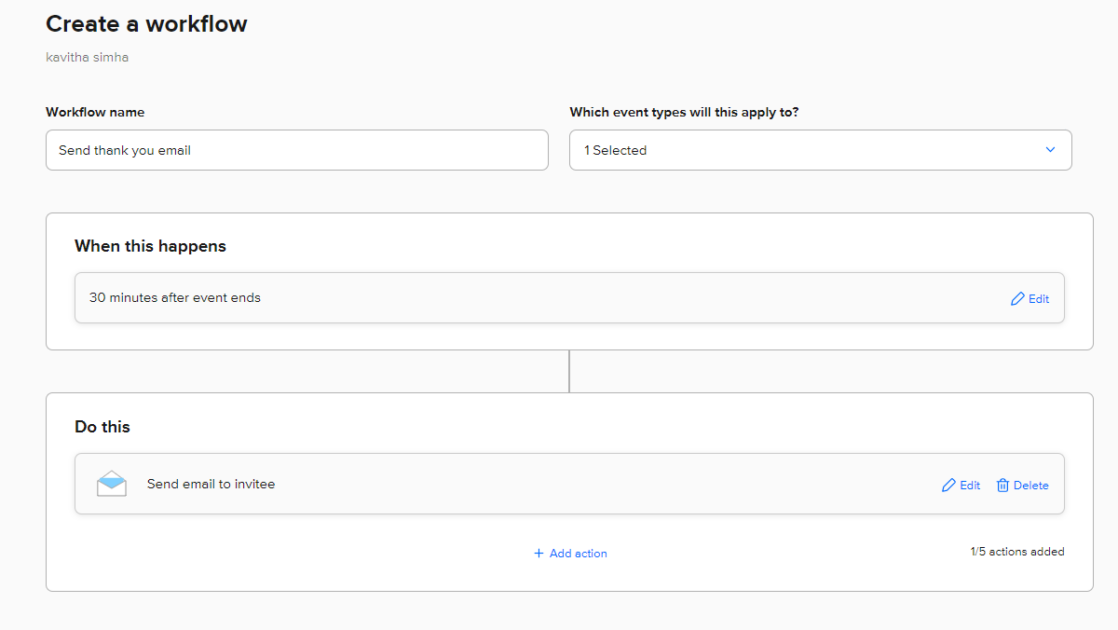Click the 'Do this' section heading
1118x630 pixels.
point(102,427)
